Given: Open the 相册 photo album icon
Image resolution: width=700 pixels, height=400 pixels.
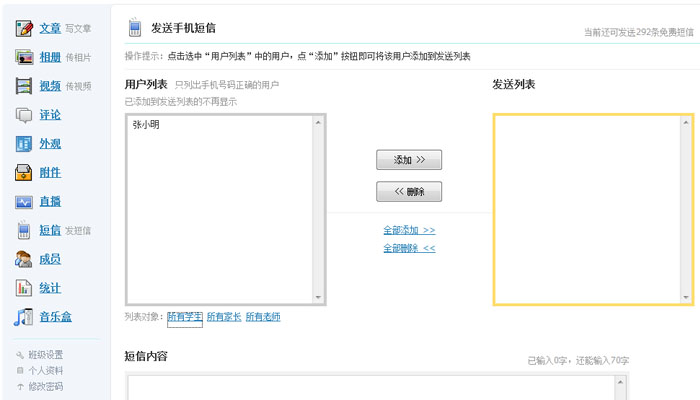Looking at the screenshot, I should (25, 57).
